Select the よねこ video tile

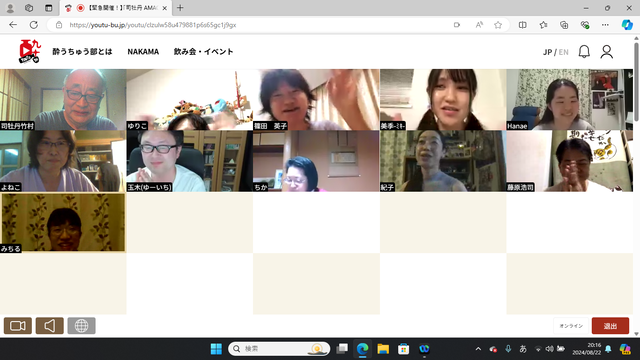pos(63,161)
